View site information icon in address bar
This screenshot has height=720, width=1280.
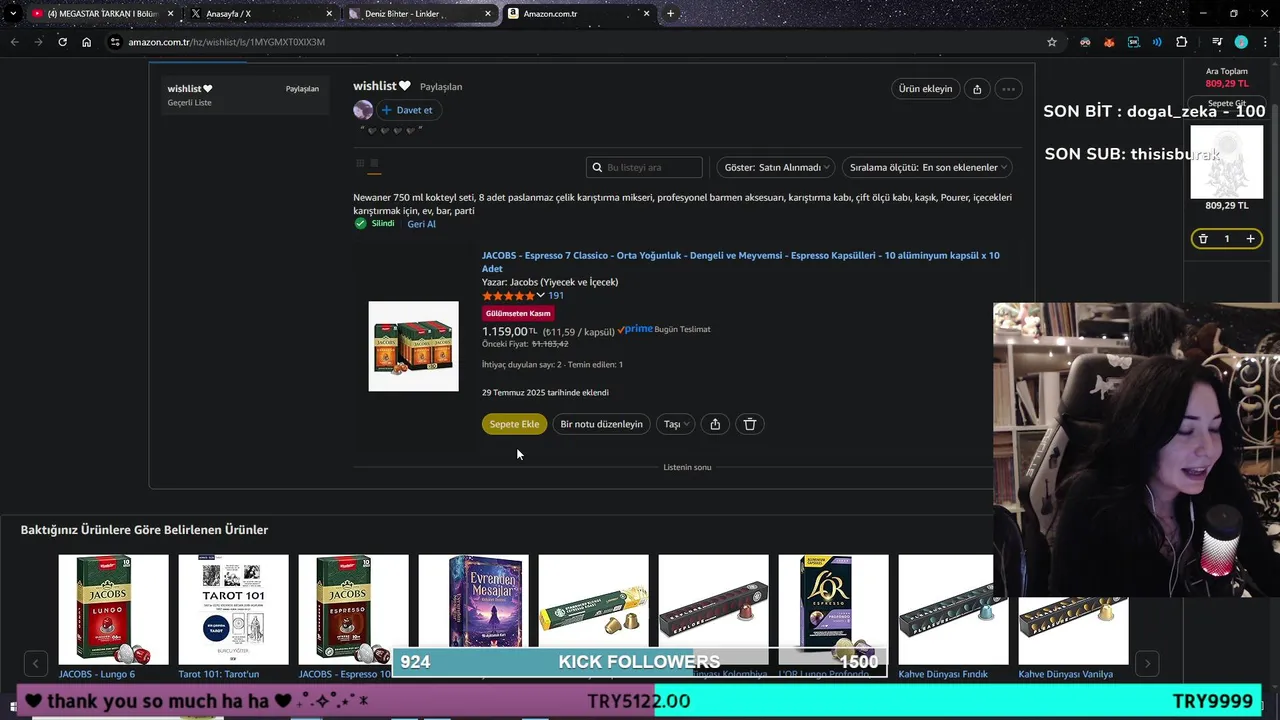(115, 42)
